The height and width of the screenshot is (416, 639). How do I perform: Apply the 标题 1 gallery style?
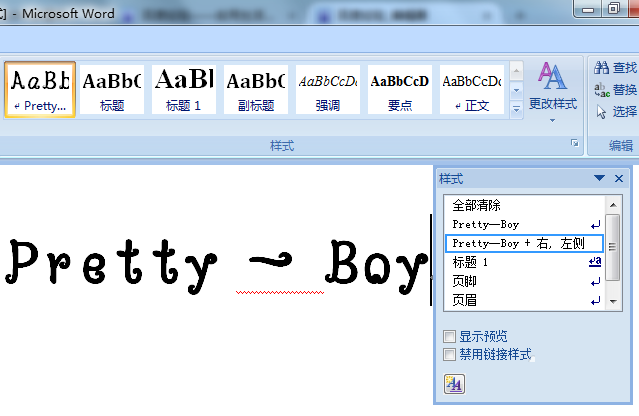184,89
